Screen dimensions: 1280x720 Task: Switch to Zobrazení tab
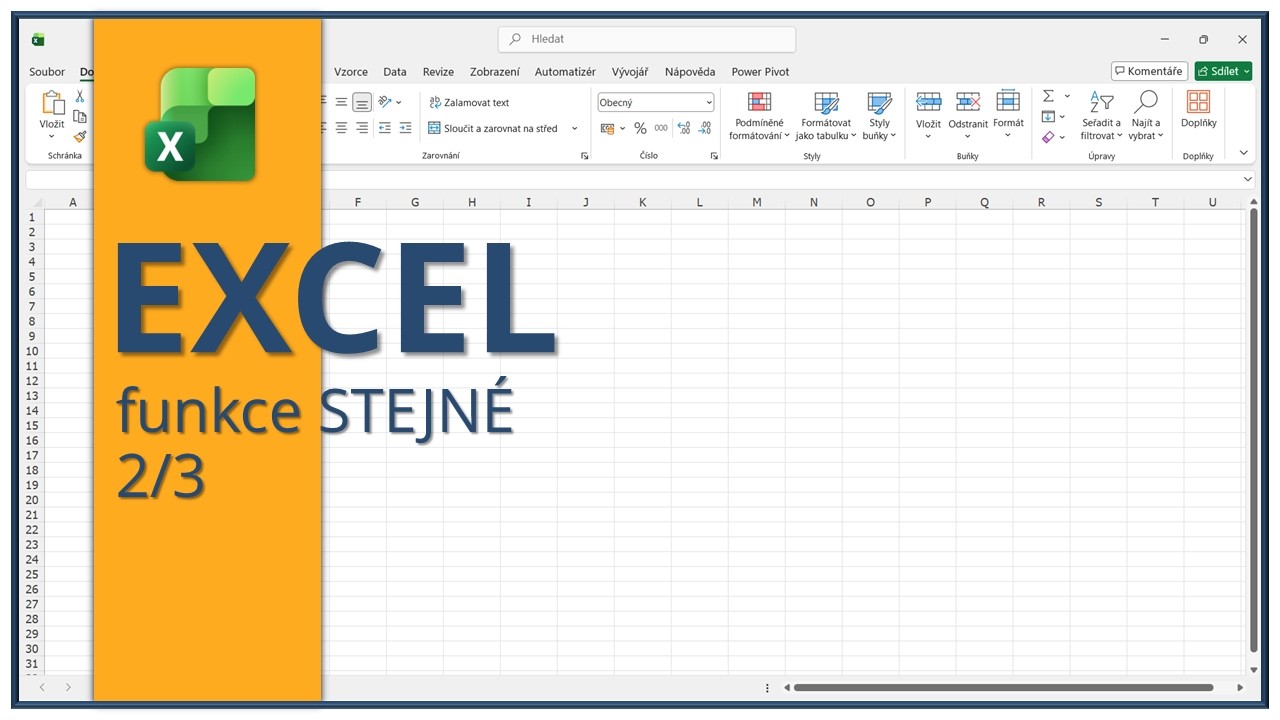[x=495, y=72]
